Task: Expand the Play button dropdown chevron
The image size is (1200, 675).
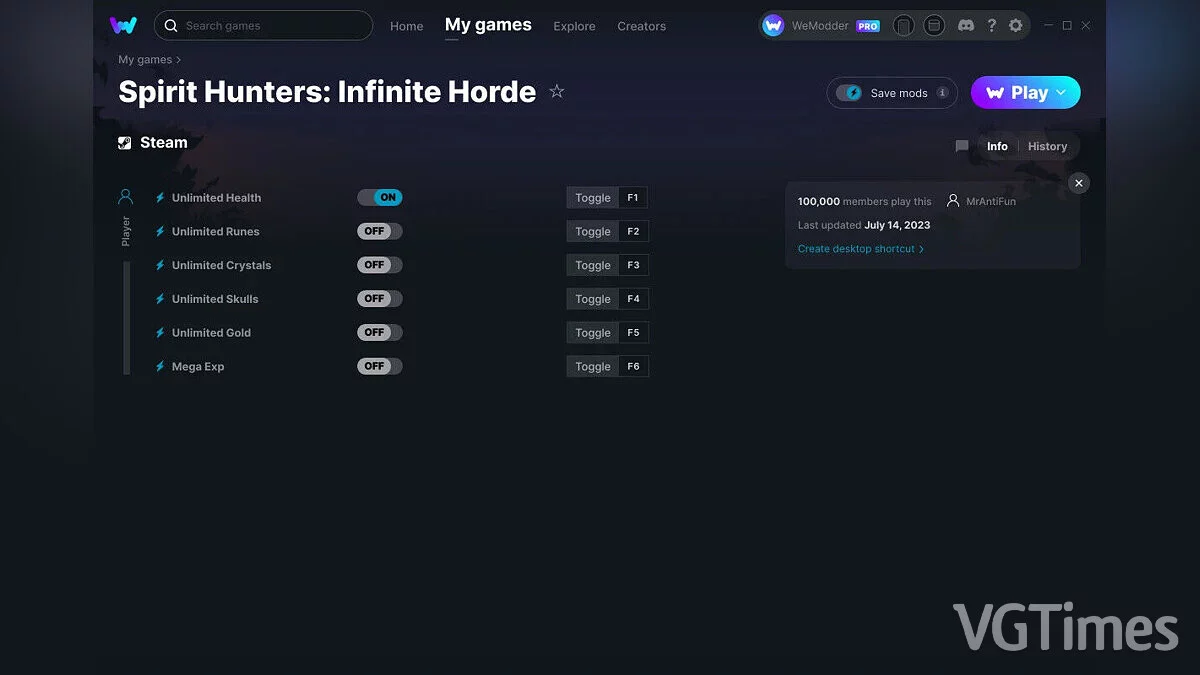Action: click(x=1061, y=93)
